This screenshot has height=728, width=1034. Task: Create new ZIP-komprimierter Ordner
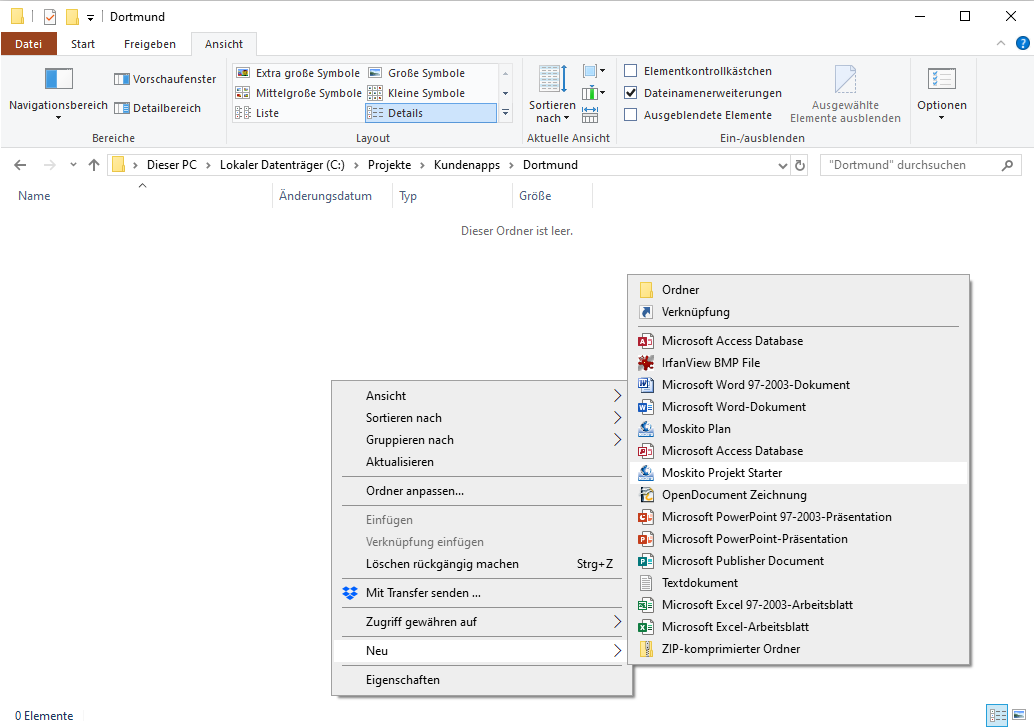coord(730,649)
